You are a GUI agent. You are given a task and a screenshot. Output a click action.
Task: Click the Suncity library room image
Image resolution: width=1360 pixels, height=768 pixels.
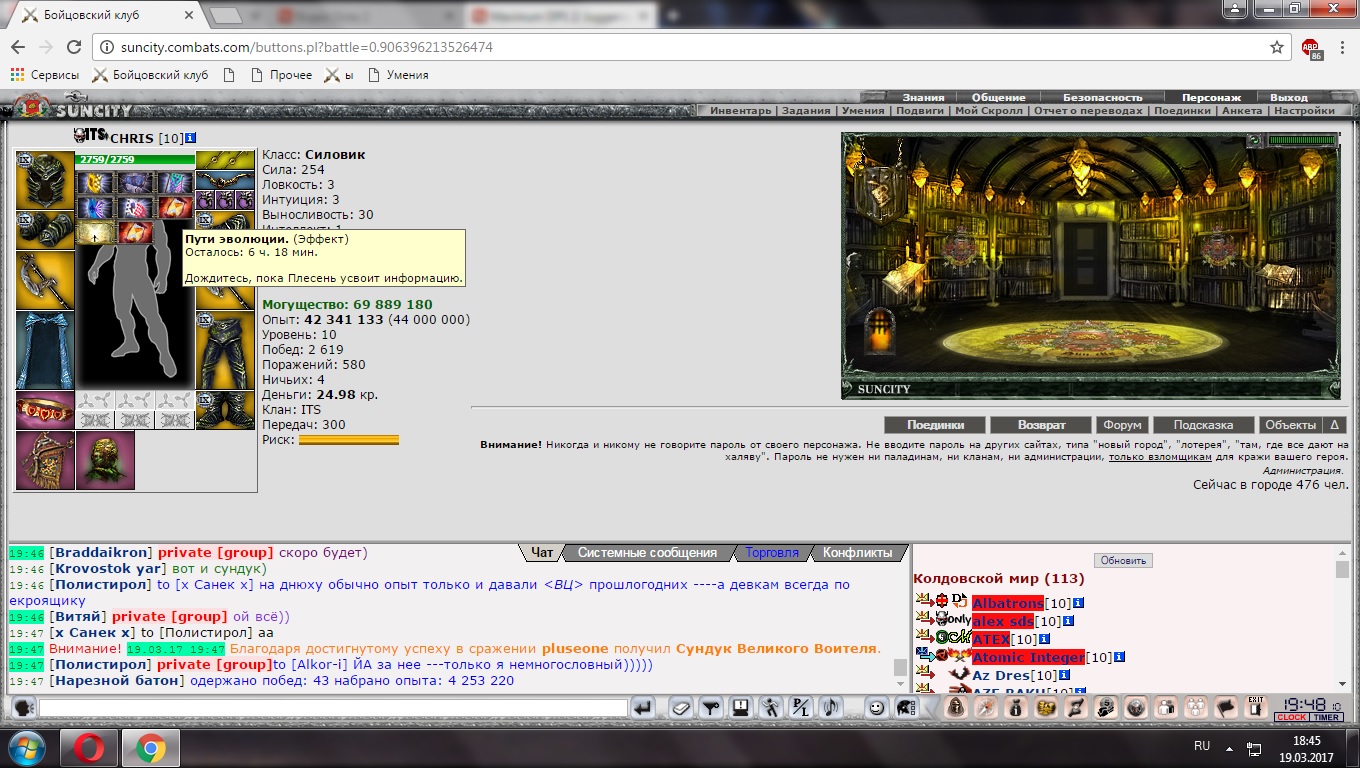point(1091,265)
